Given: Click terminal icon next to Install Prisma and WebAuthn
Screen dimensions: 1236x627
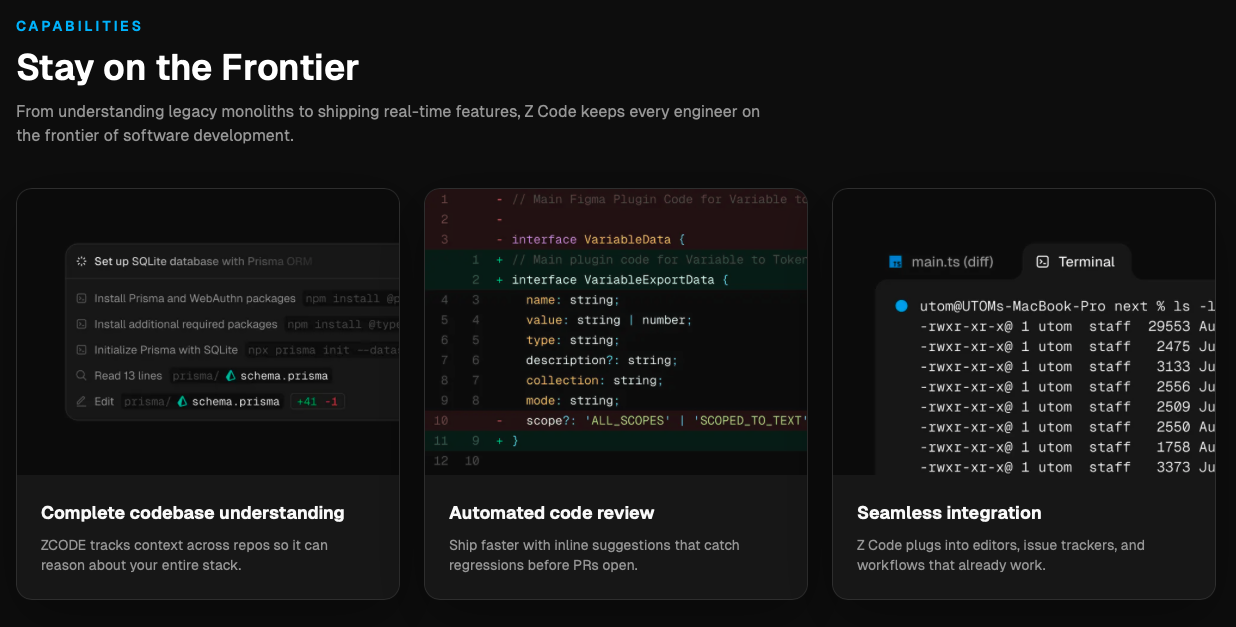Looking at the screenshot, I should pyautogui.click(x=82, y=298).
